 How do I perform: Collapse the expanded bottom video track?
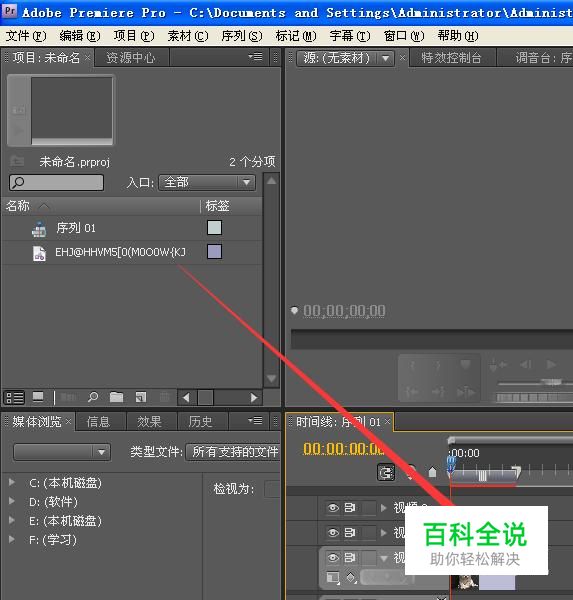[x=384, y=558]
